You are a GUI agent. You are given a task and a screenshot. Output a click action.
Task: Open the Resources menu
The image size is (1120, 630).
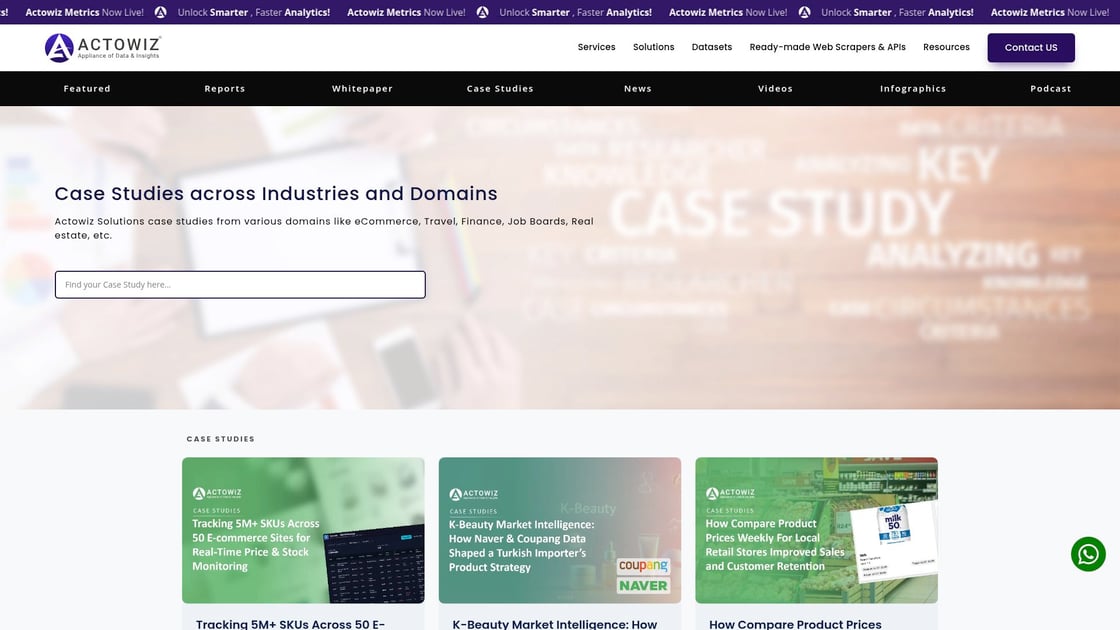pos(946,47)
